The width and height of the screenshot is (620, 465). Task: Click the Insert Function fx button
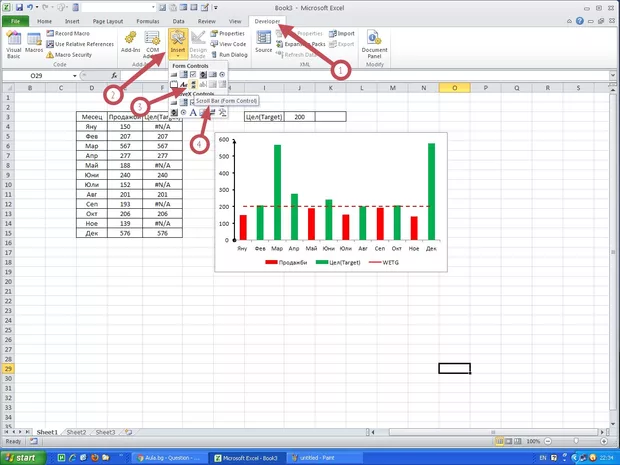pyautogui.click(x=114, y=76)
